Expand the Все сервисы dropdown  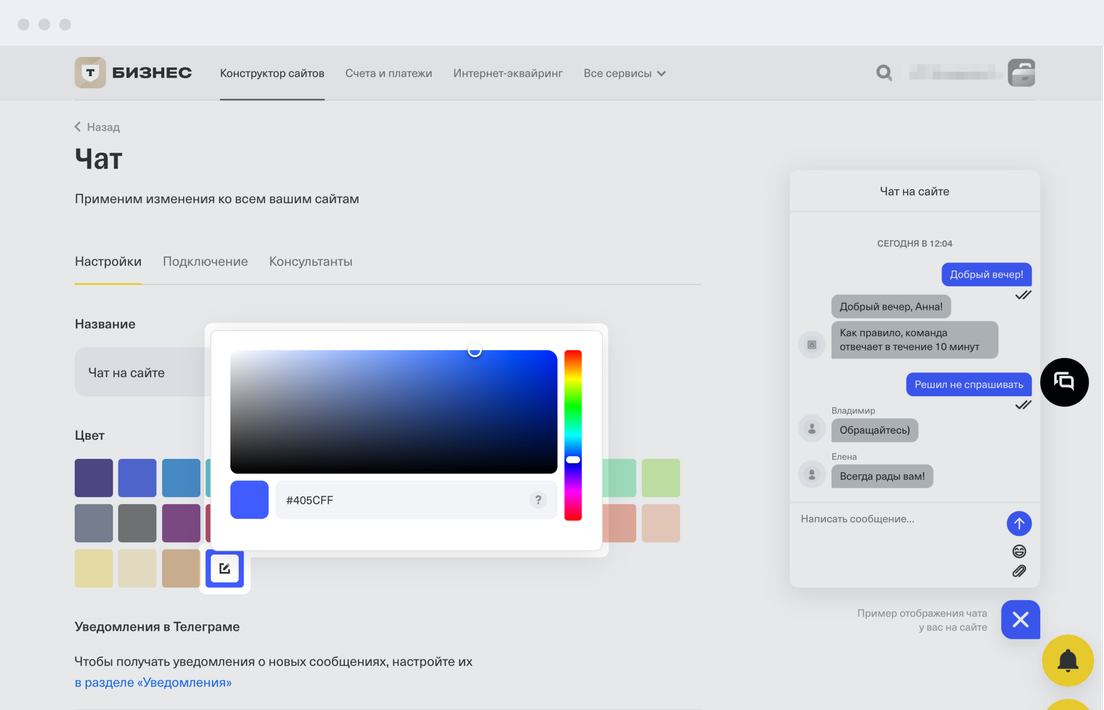[x=625, y=73]
